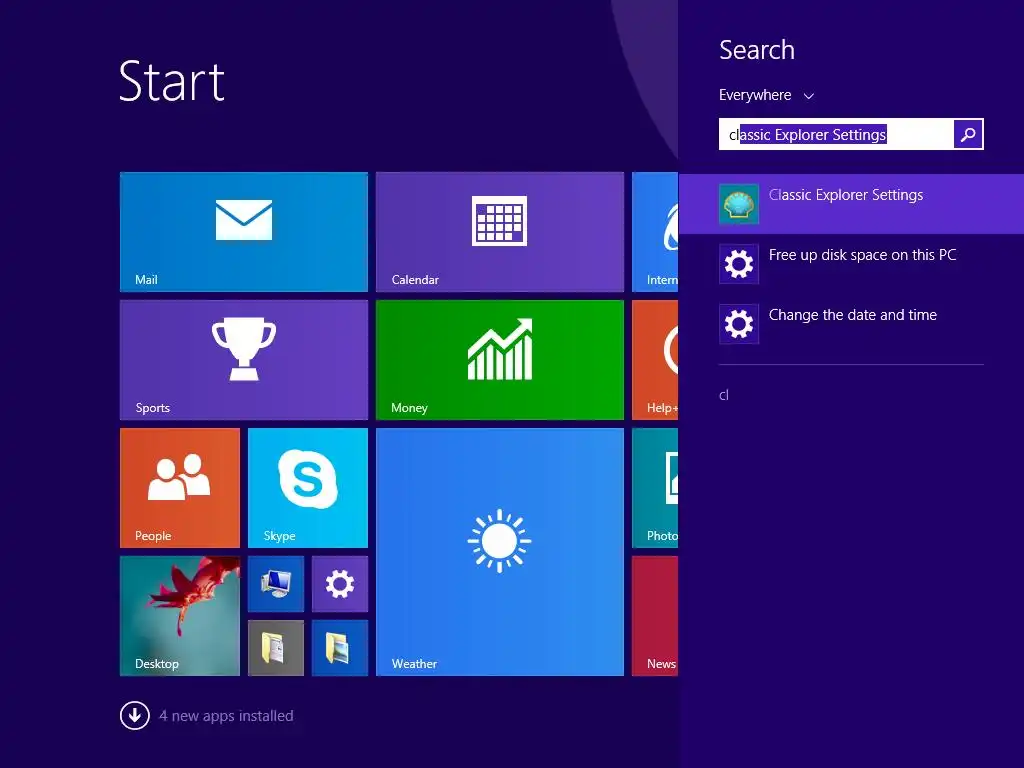Open the Help+Tips orange tile

(x=655, y=360)
